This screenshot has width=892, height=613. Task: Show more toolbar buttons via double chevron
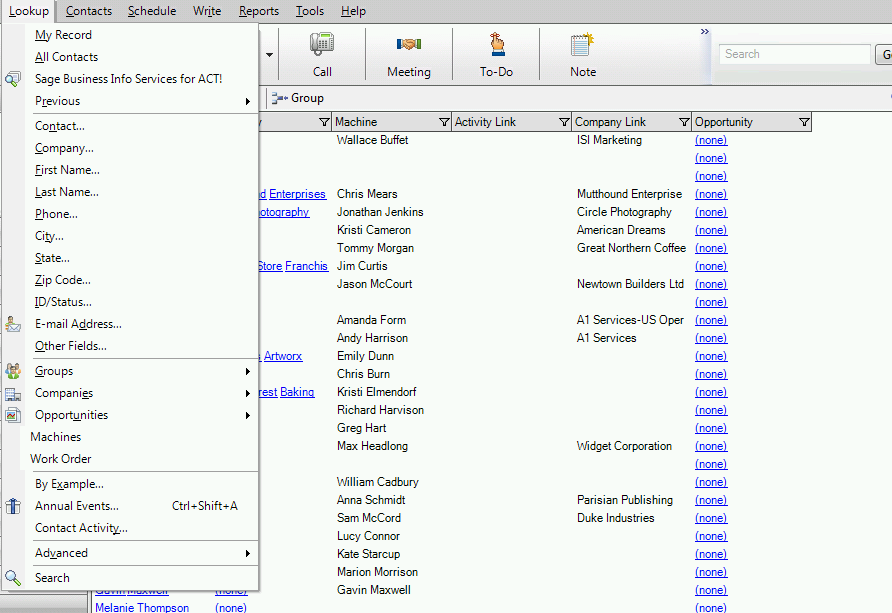point(705,31)
